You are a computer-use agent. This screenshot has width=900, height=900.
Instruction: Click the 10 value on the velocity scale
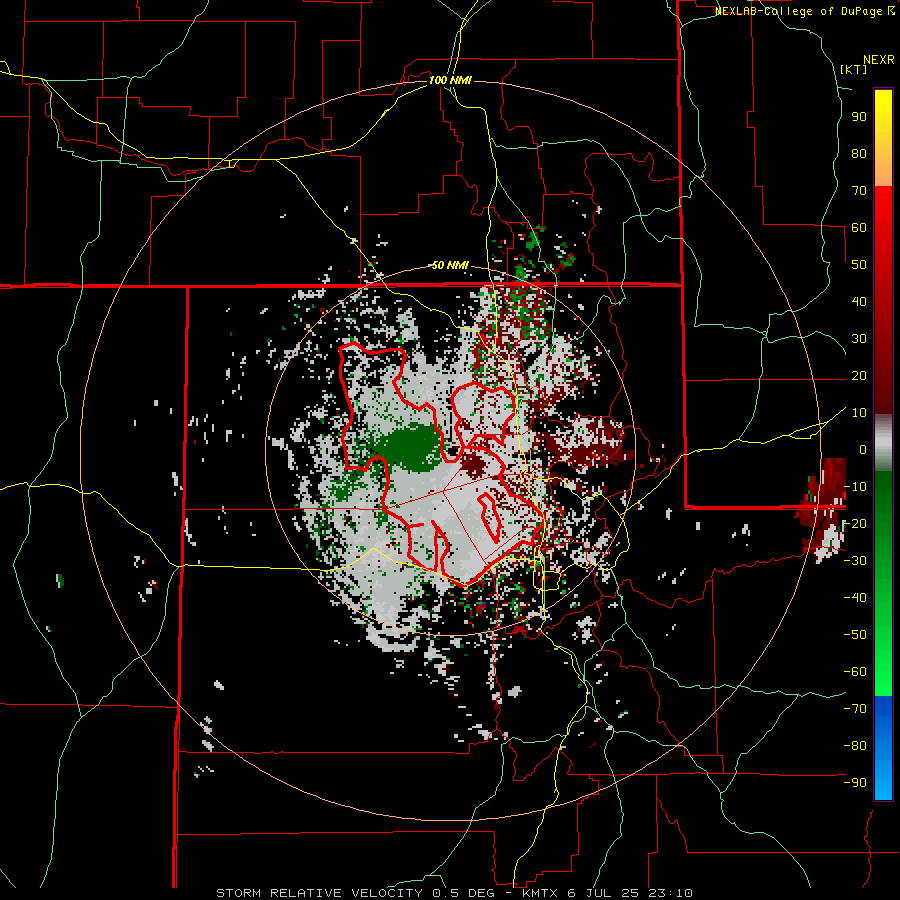pos(859,413)
